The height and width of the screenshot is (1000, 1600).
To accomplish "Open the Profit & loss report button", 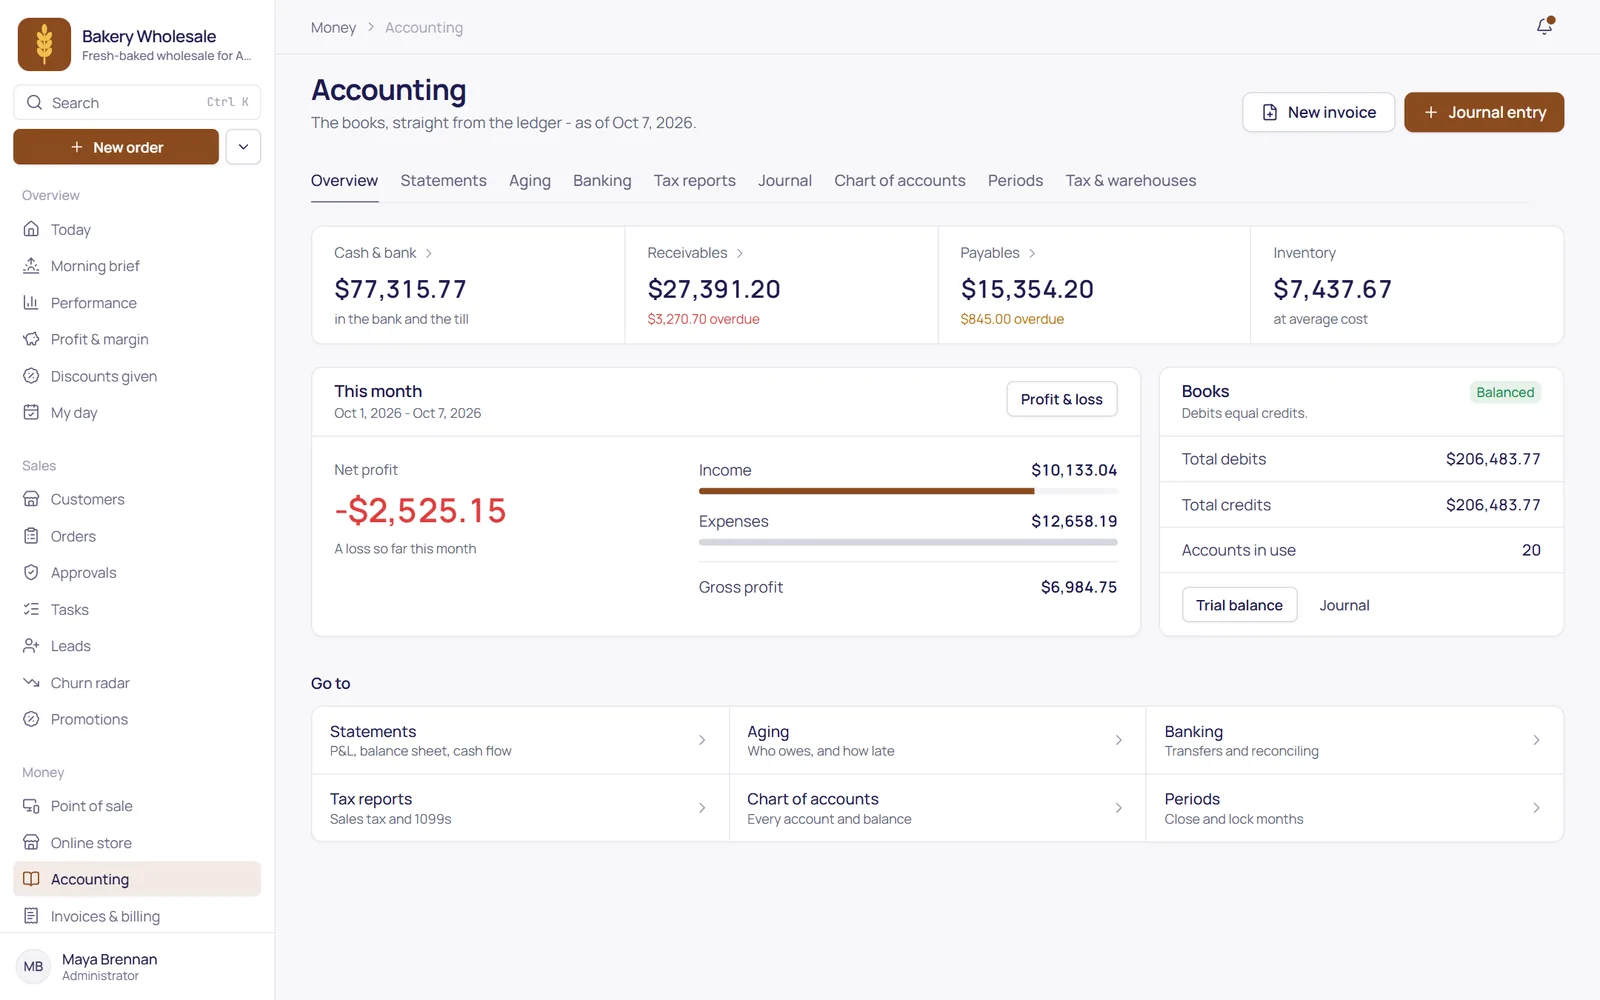I will click(1061, 399).
